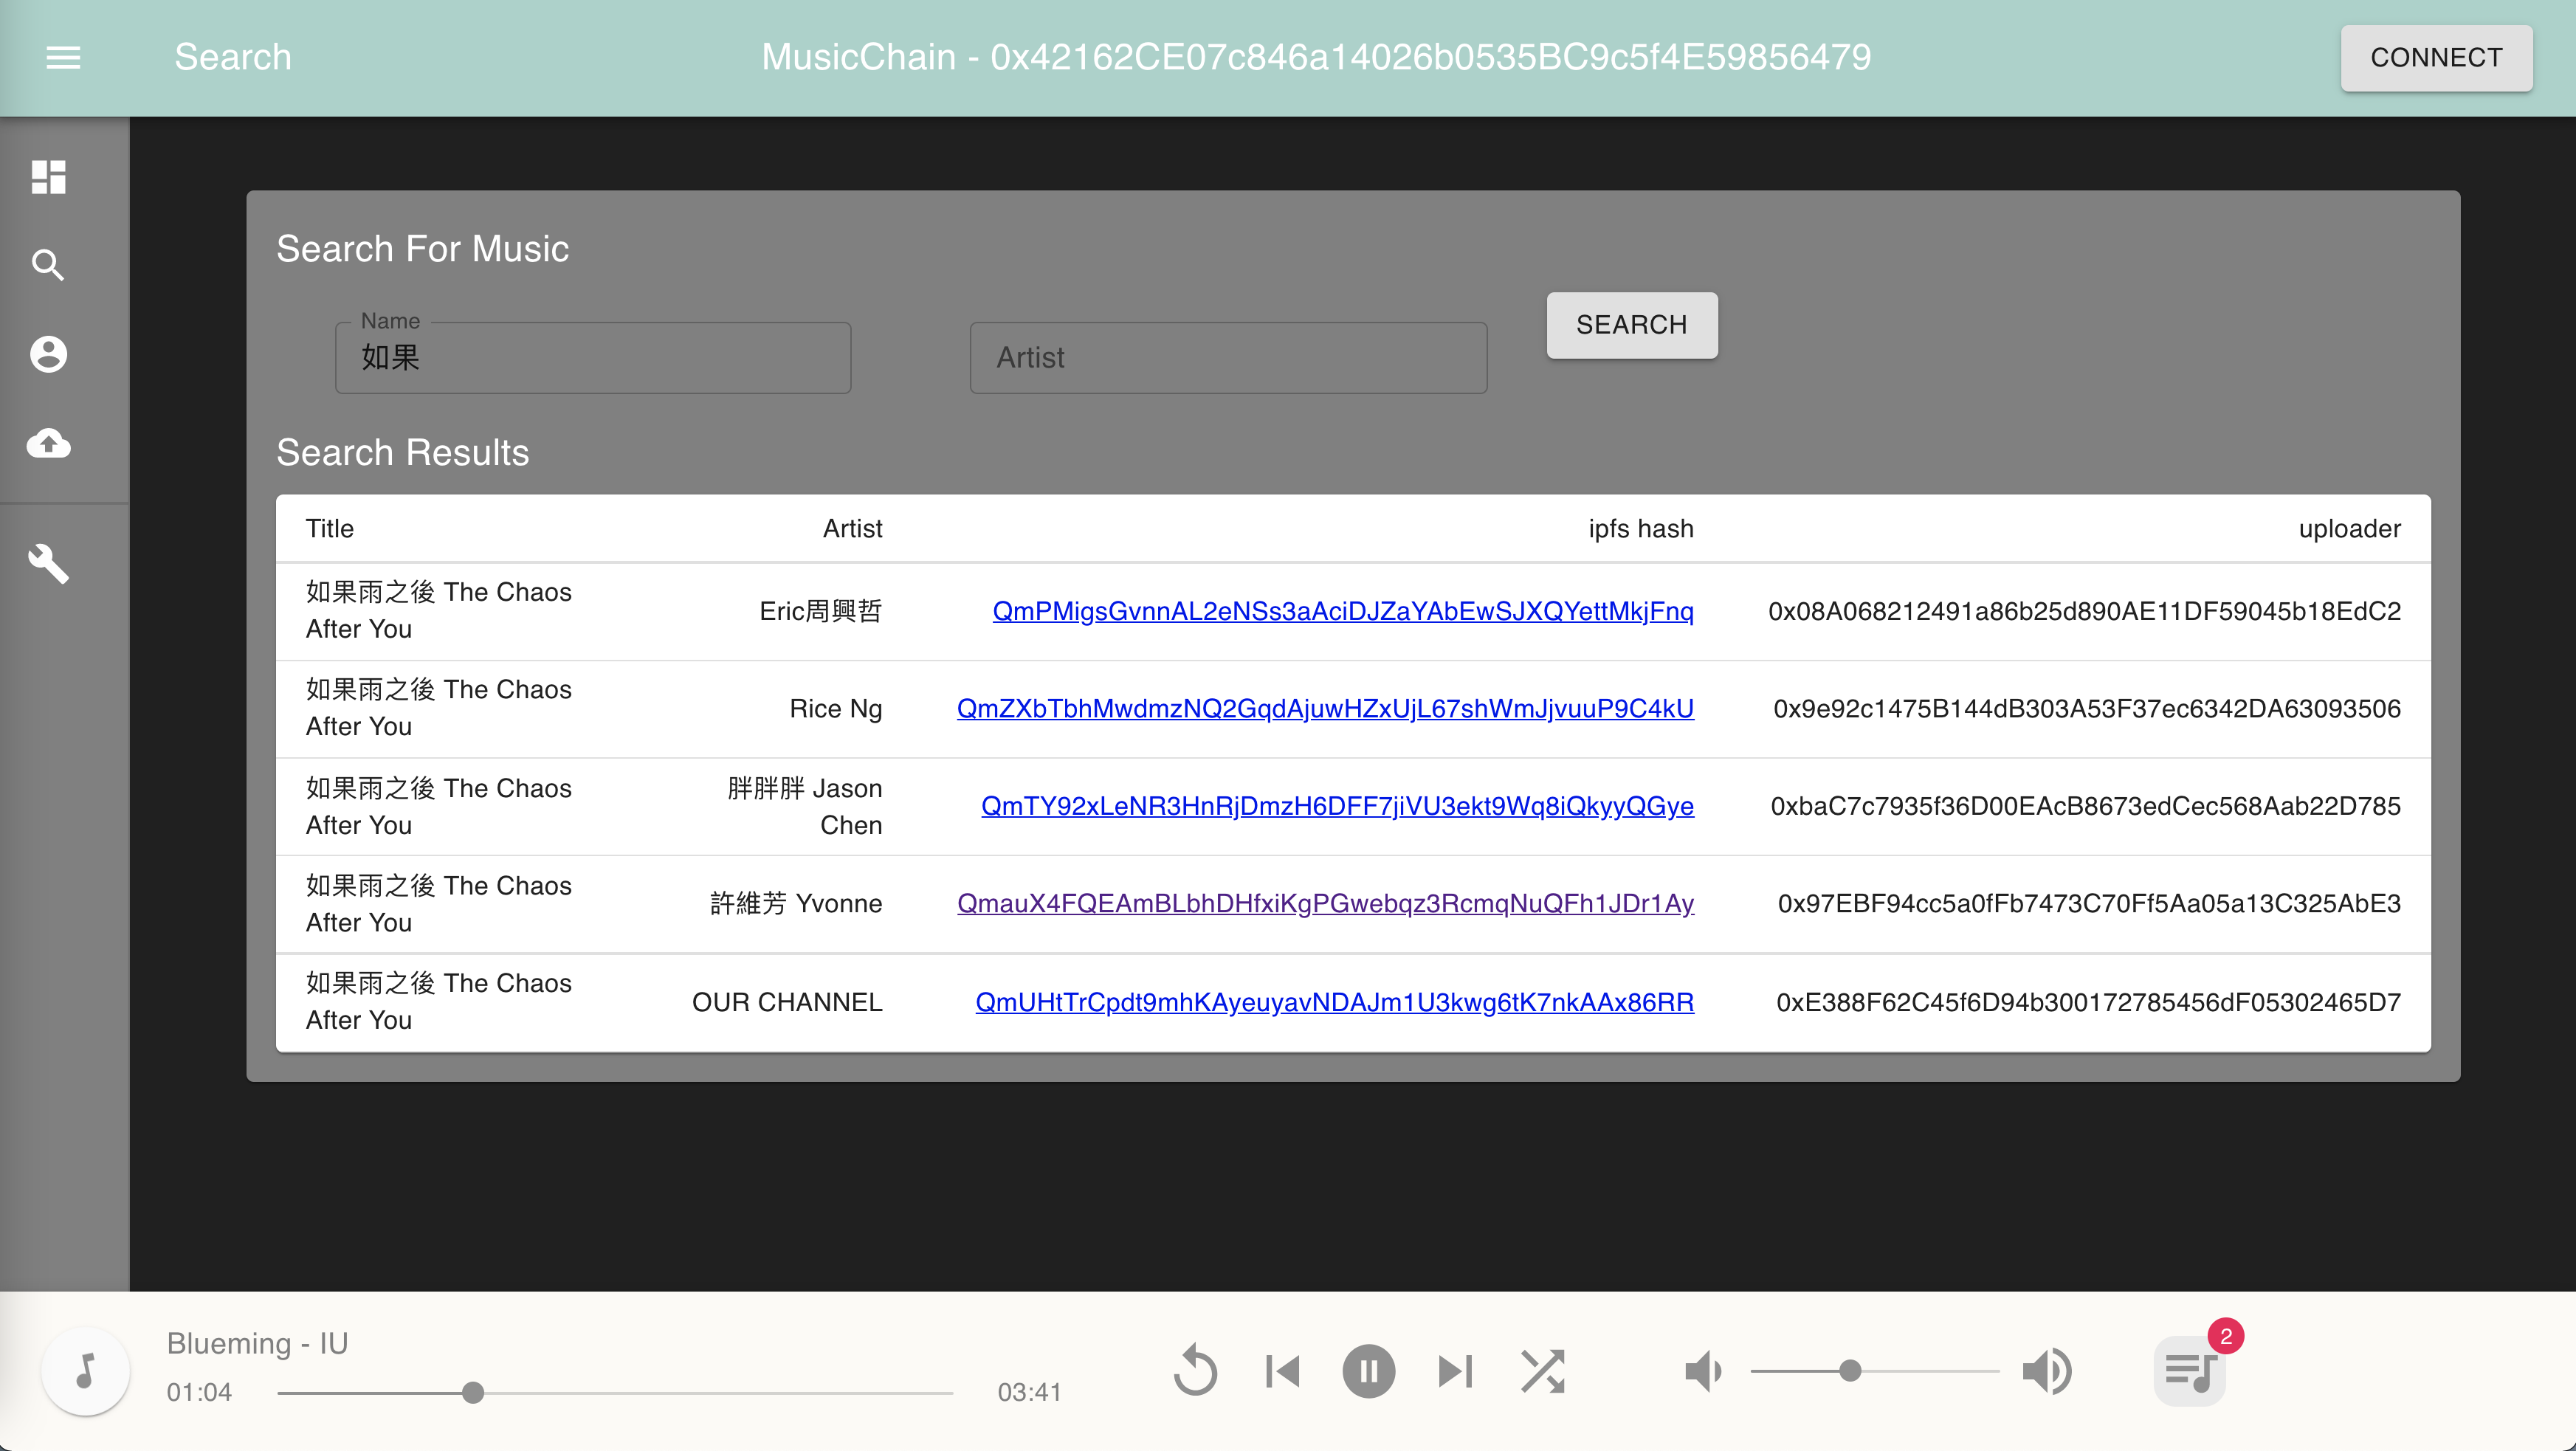Screen dimensions: 2576x1451
Task: Click the song progress slider handle
Action: coord(473,1393)
